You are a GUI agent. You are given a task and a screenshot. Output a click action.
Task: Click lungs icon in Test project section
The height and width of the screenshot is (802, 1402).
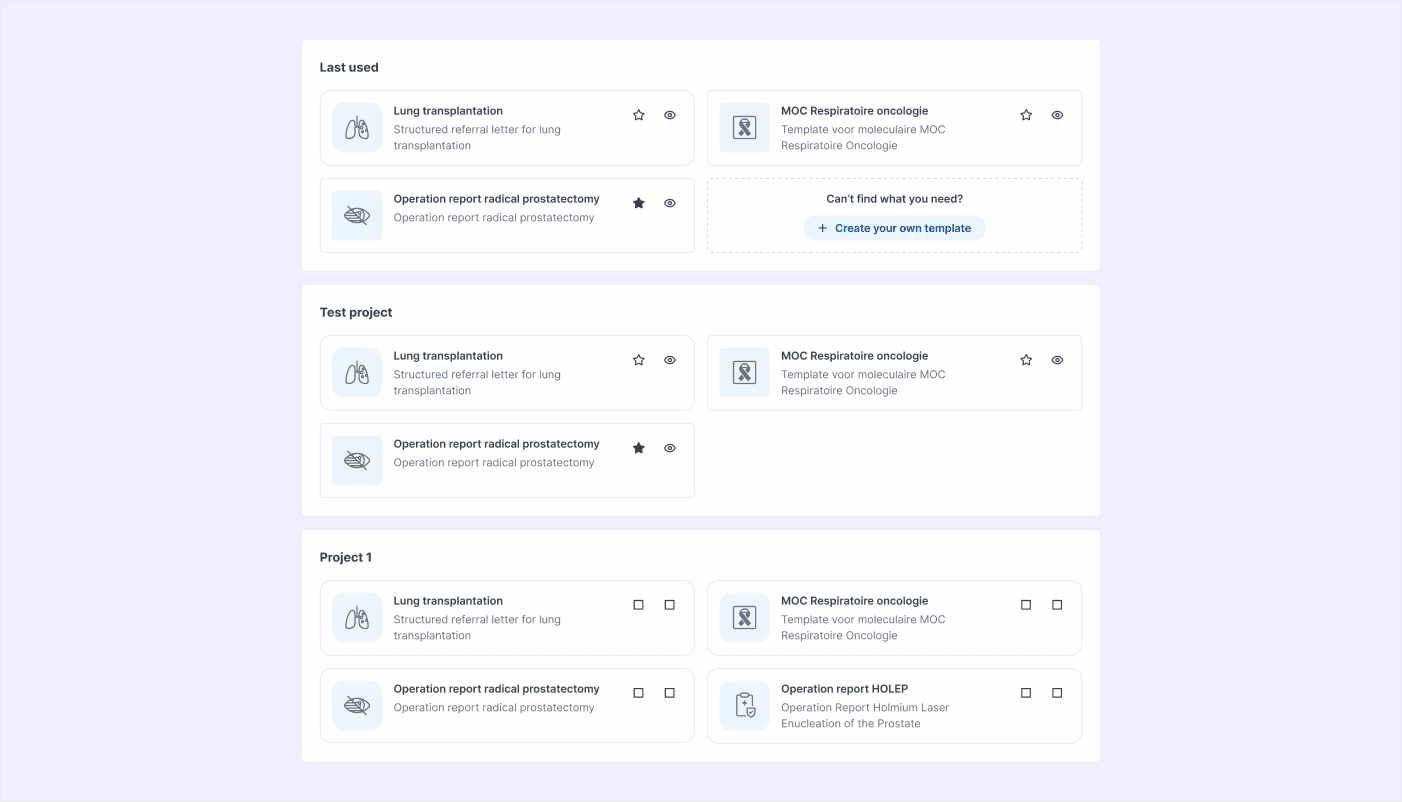coord(357,373)
